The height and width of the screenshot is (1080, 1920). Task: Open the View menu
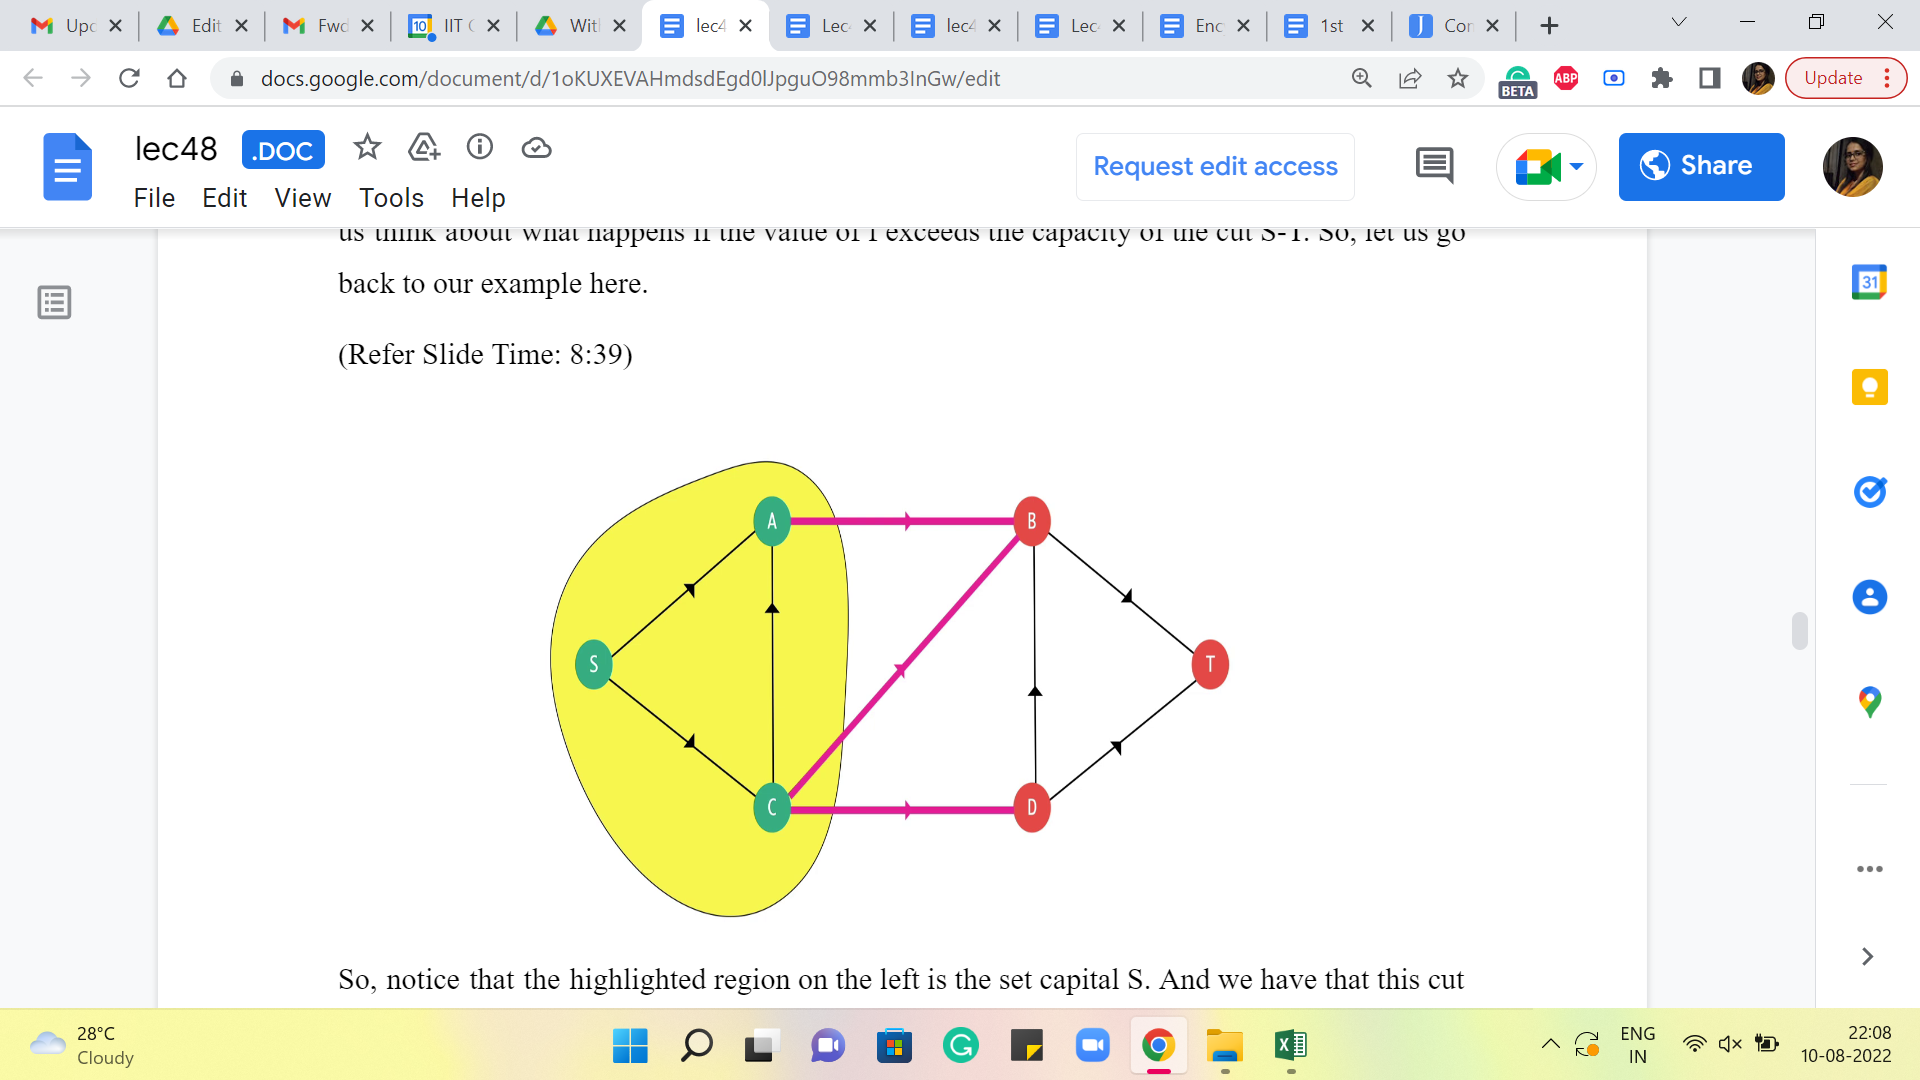pyautogui.click(x=302, y=198)
